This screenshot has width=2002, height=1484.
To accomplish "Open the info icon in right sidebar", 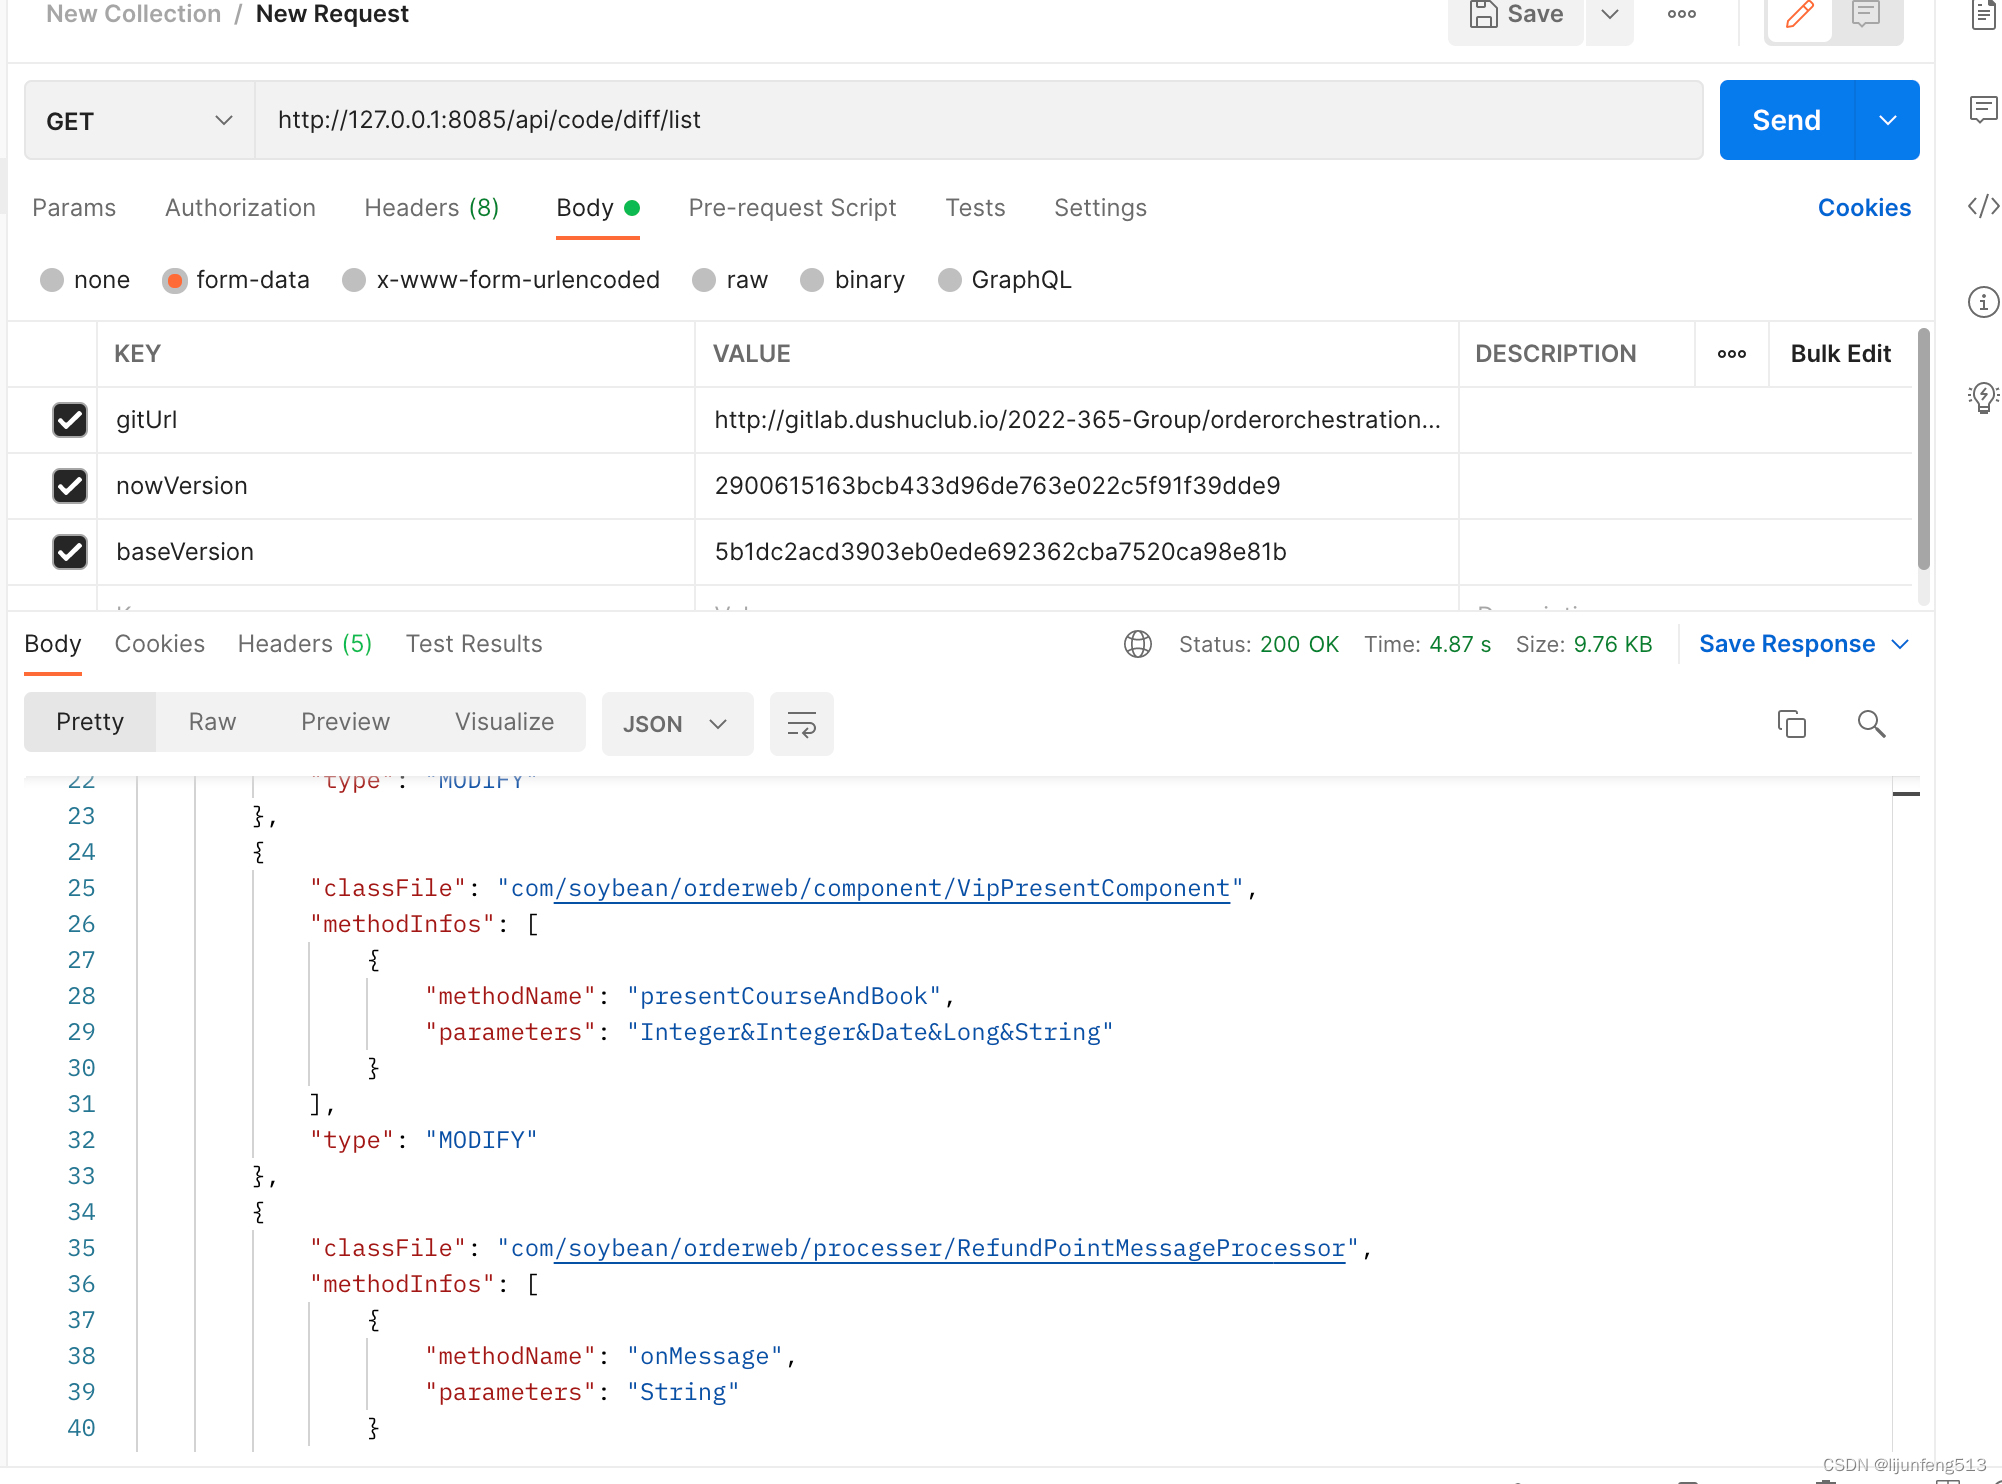I will (x=1983, y=302).
